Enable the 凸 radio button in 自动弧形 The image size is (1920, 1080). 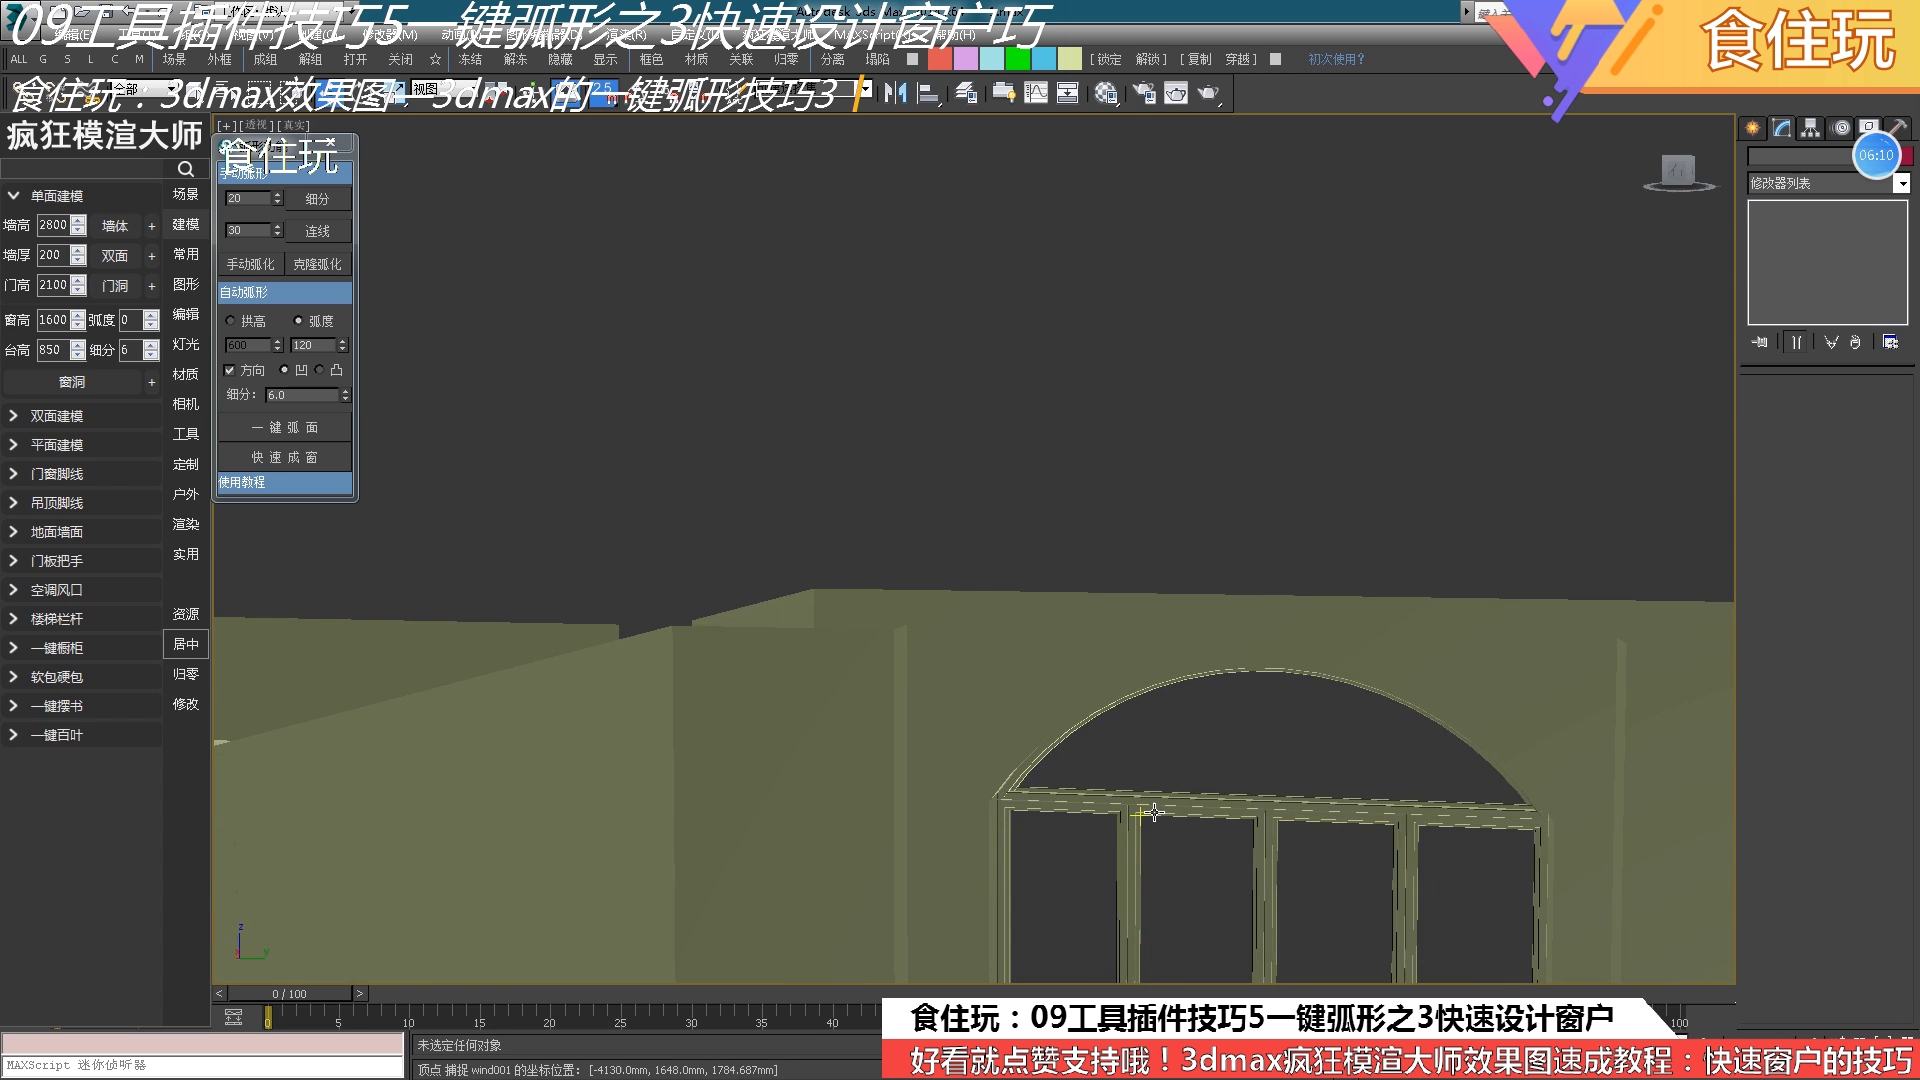pos(320,369)
